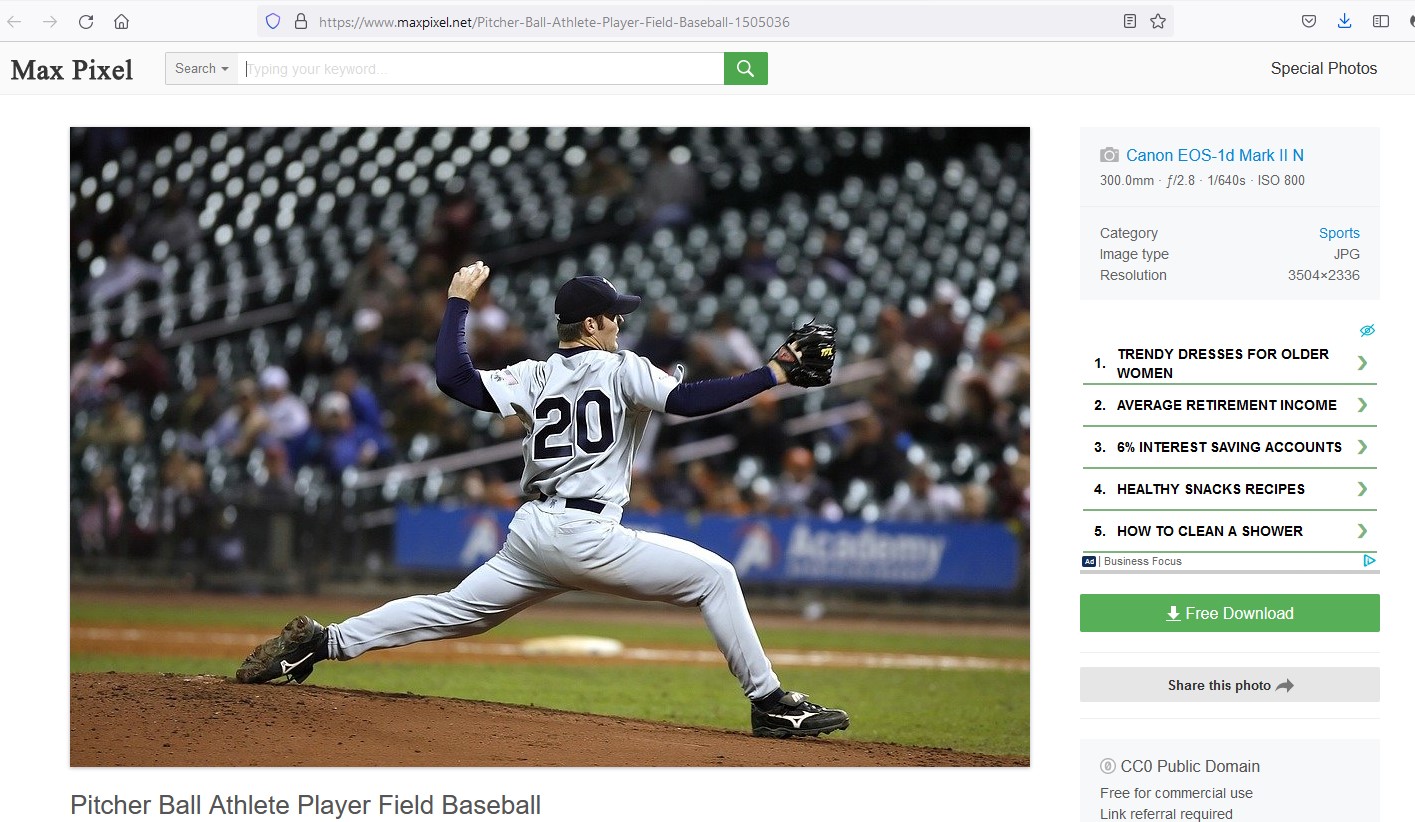
Task: Open the Sports category link
Action: point(1339,233)
